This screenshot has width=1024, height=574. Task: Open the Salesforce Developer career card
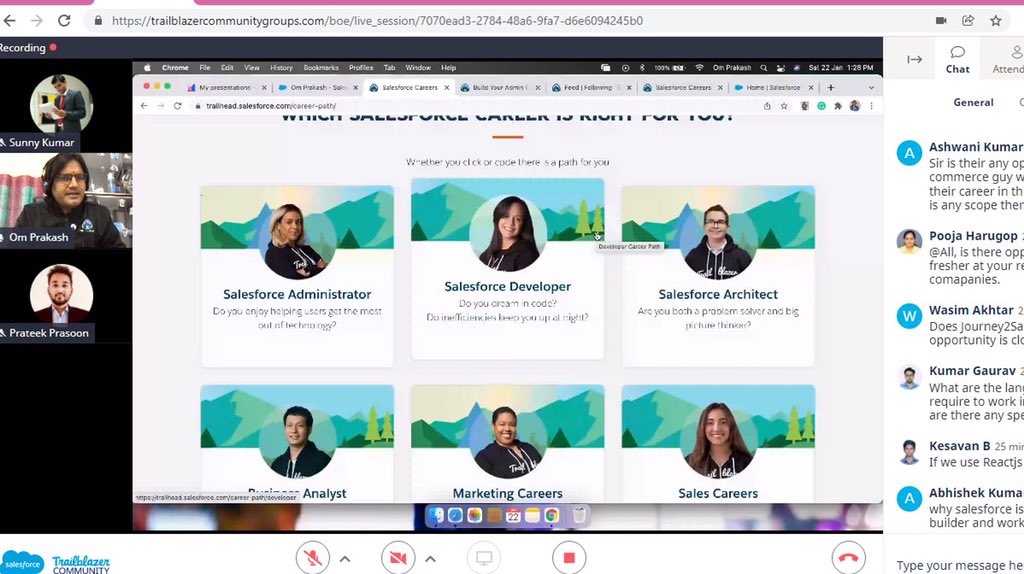507,268
